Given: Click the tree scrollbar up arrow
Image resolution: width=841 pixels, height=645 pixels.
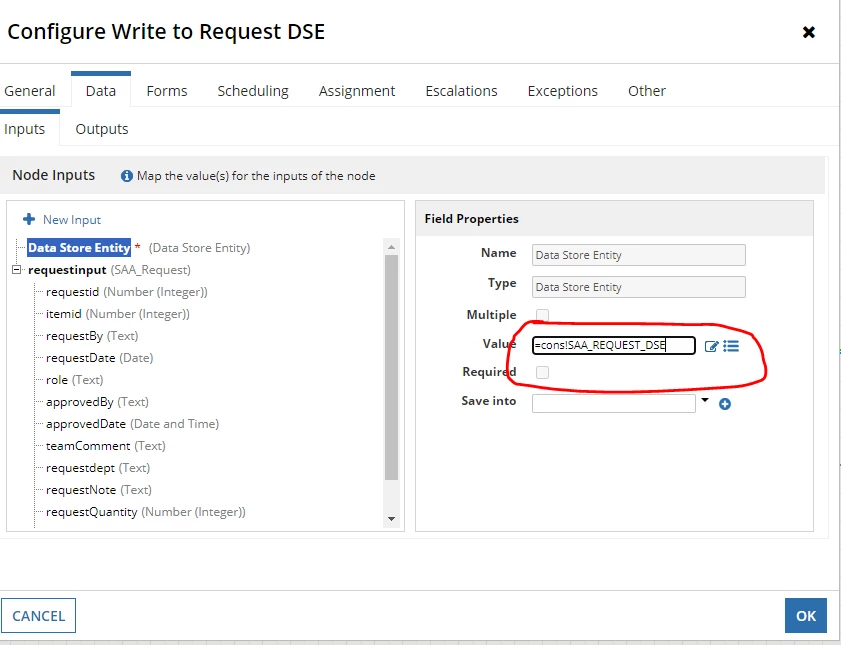Looking at the screenshot, I should [x=391, y=247].
